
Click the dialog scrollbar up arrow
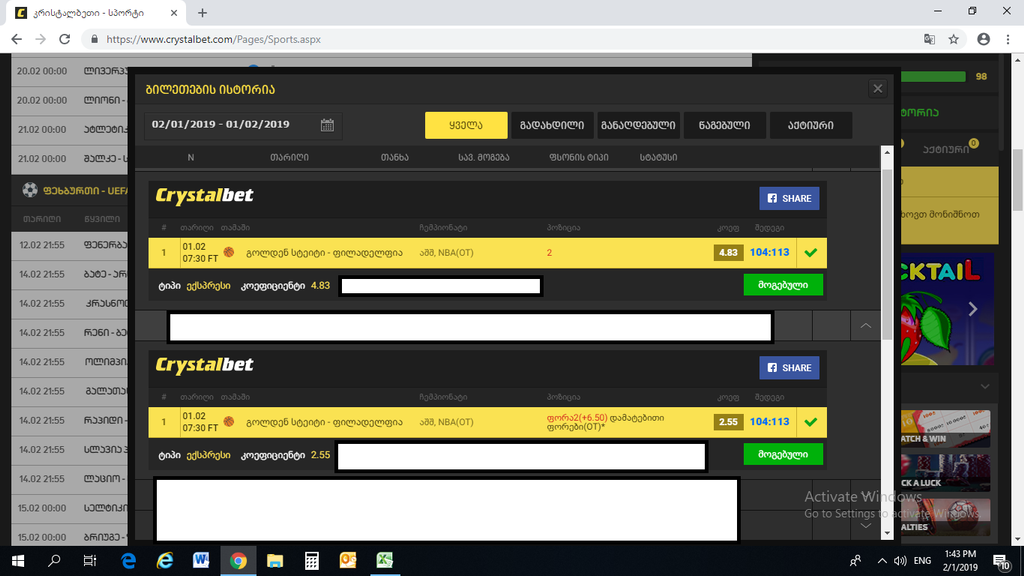click(x=887, y=152)
